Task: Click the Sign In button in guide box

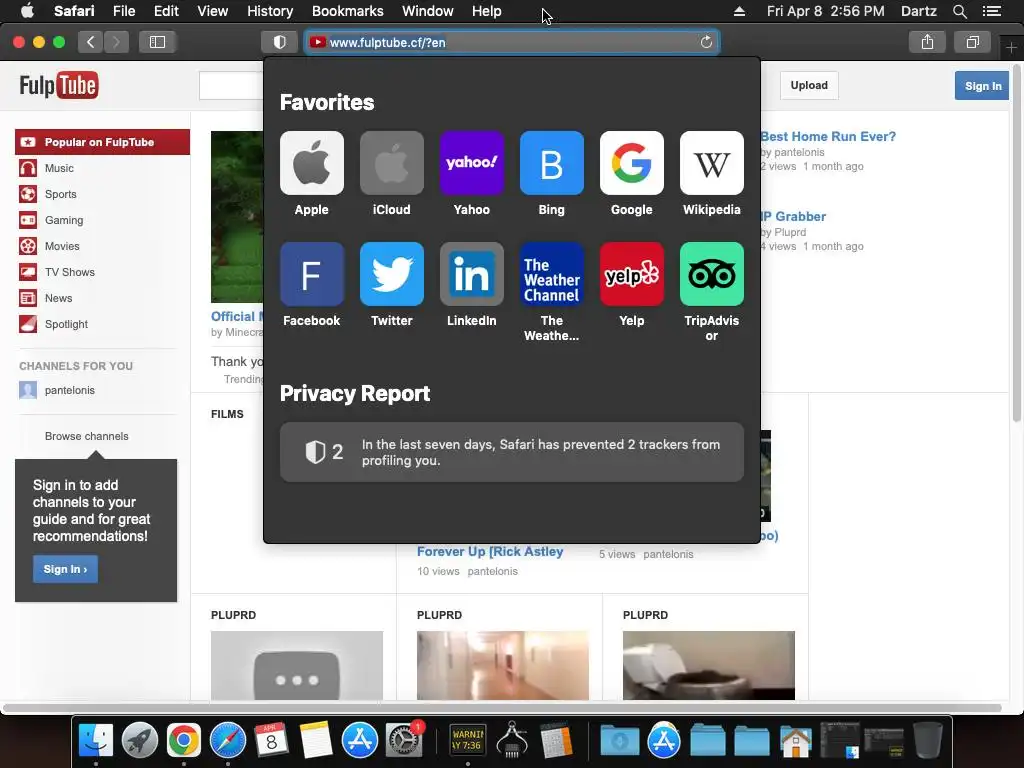Action: [65, 569]
